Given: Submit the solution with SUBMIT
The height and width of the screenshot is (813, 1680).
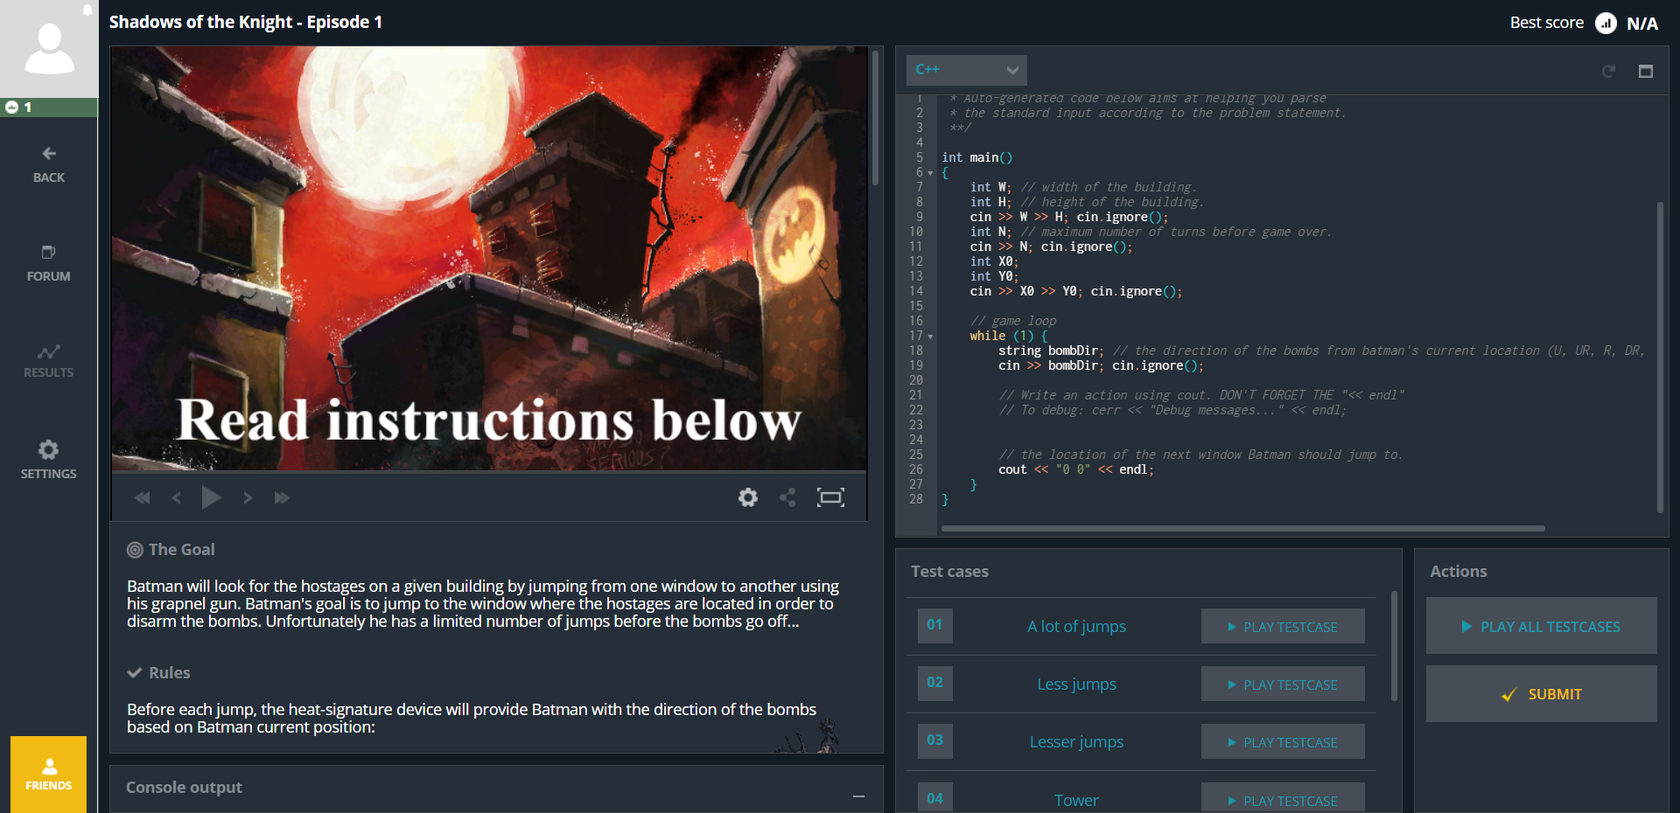Looking at the screenshot, I should (x=1541, y=694).
